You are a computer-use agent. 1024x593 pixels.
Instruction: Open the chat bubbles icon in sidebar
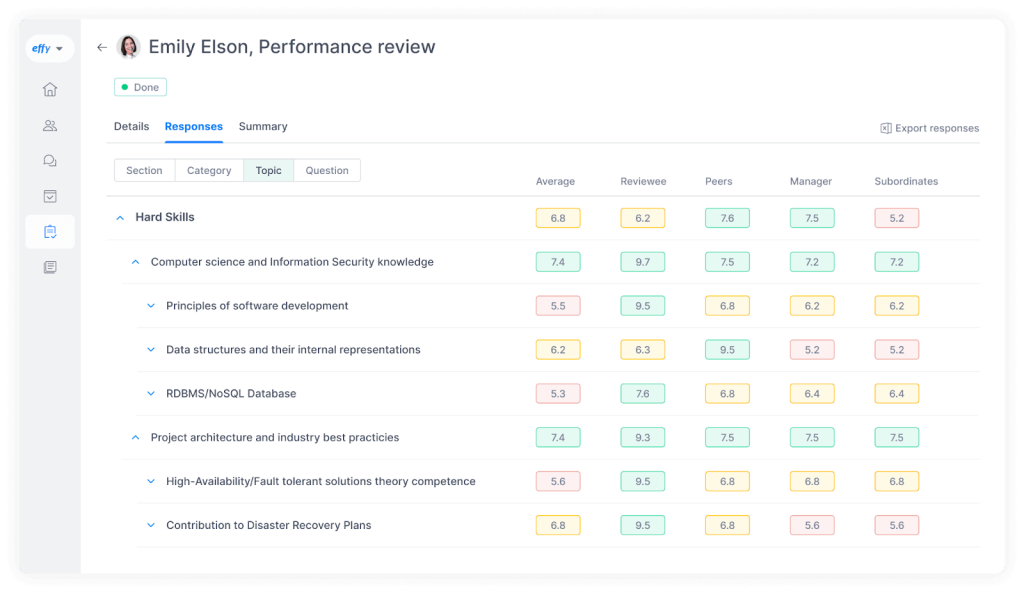pyautogui.click(x=50, y=161)
